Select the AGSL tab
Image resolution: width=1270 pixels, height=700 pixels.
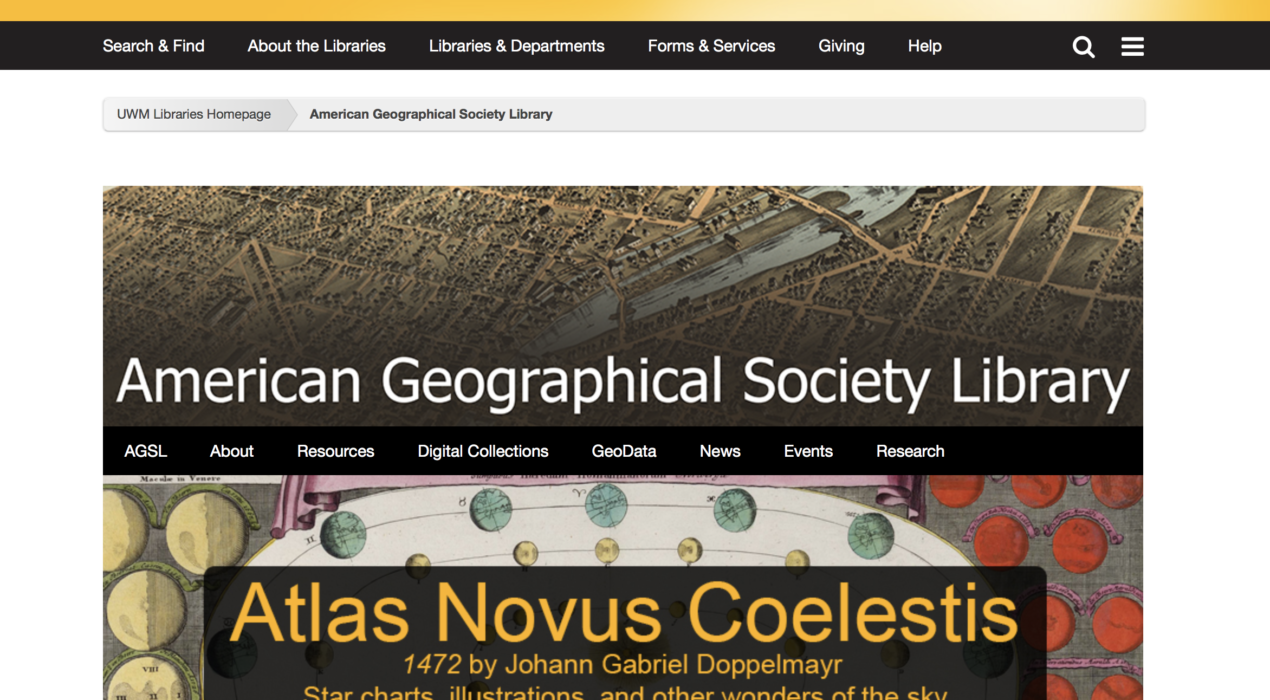[x=145, y=451]
